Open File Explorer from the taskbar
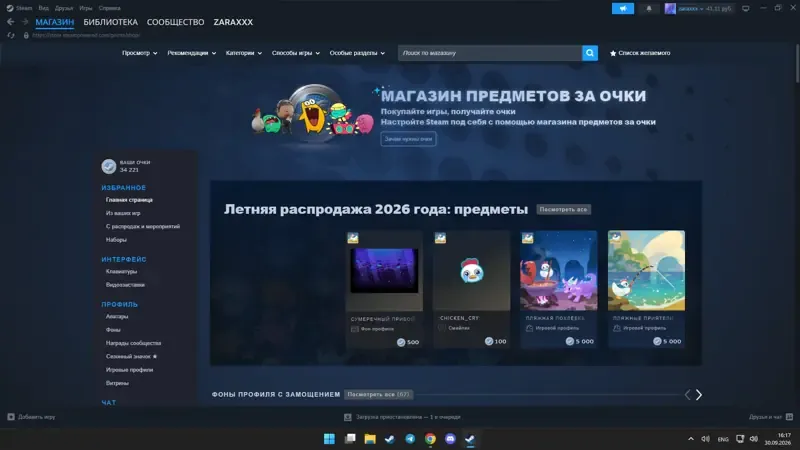 click(370, 439)
